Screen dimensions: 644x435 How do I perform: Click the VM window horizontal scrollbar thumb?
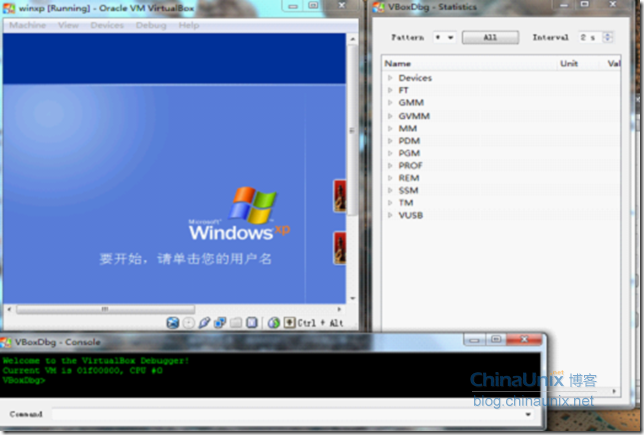(x=106, y=309)
